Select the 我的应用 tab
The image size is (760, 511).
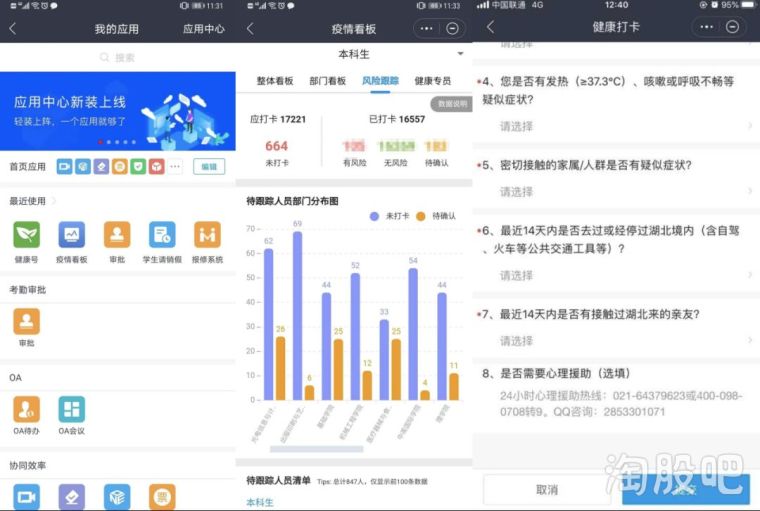coord(116,29)
